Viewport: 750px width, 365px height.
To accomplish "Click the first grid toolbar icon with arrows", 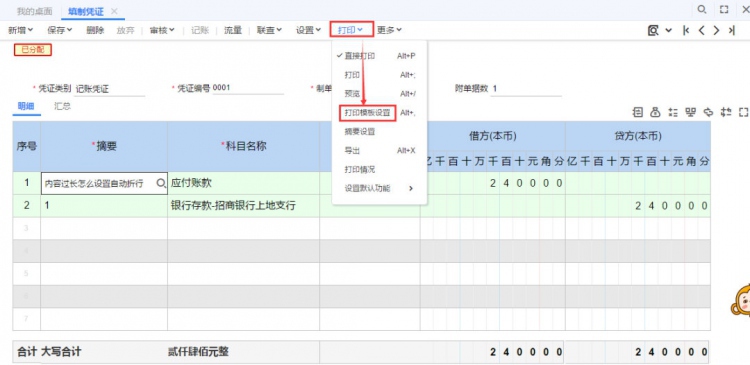I will pos(638,112).
